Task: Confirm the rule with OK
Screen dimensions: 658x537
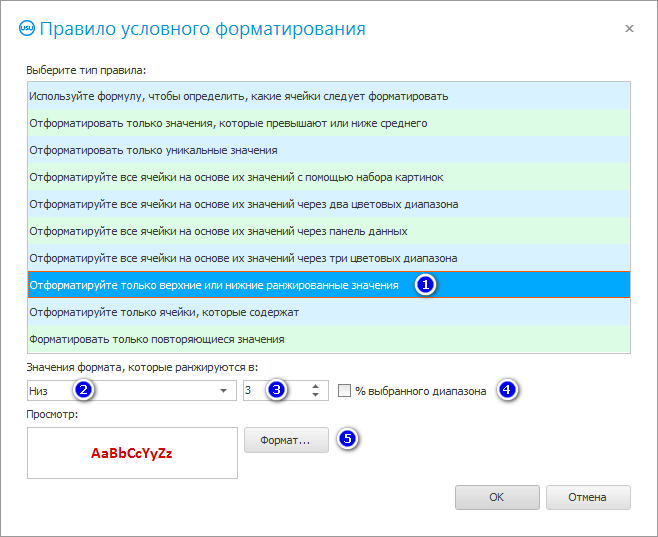Action: tap(497, 498)
